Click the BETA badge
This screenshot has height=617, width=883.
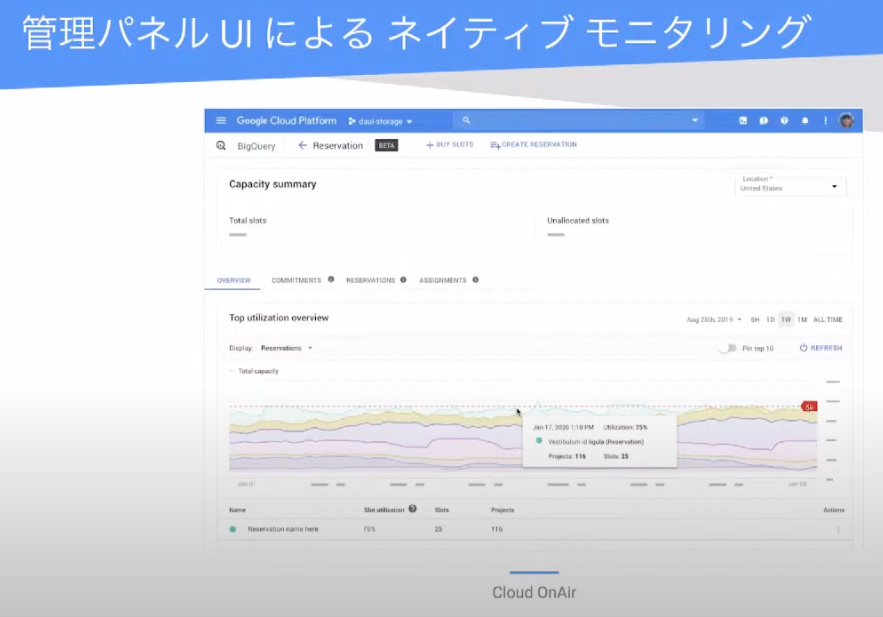pyautogui.click(x=386, y=145)
